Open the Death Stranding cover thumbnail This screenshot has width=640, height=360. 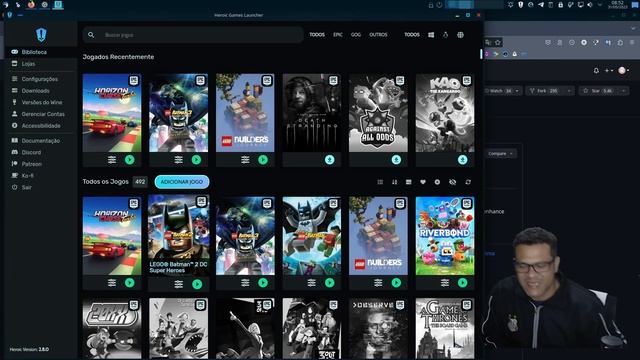(x=312, y=113)
